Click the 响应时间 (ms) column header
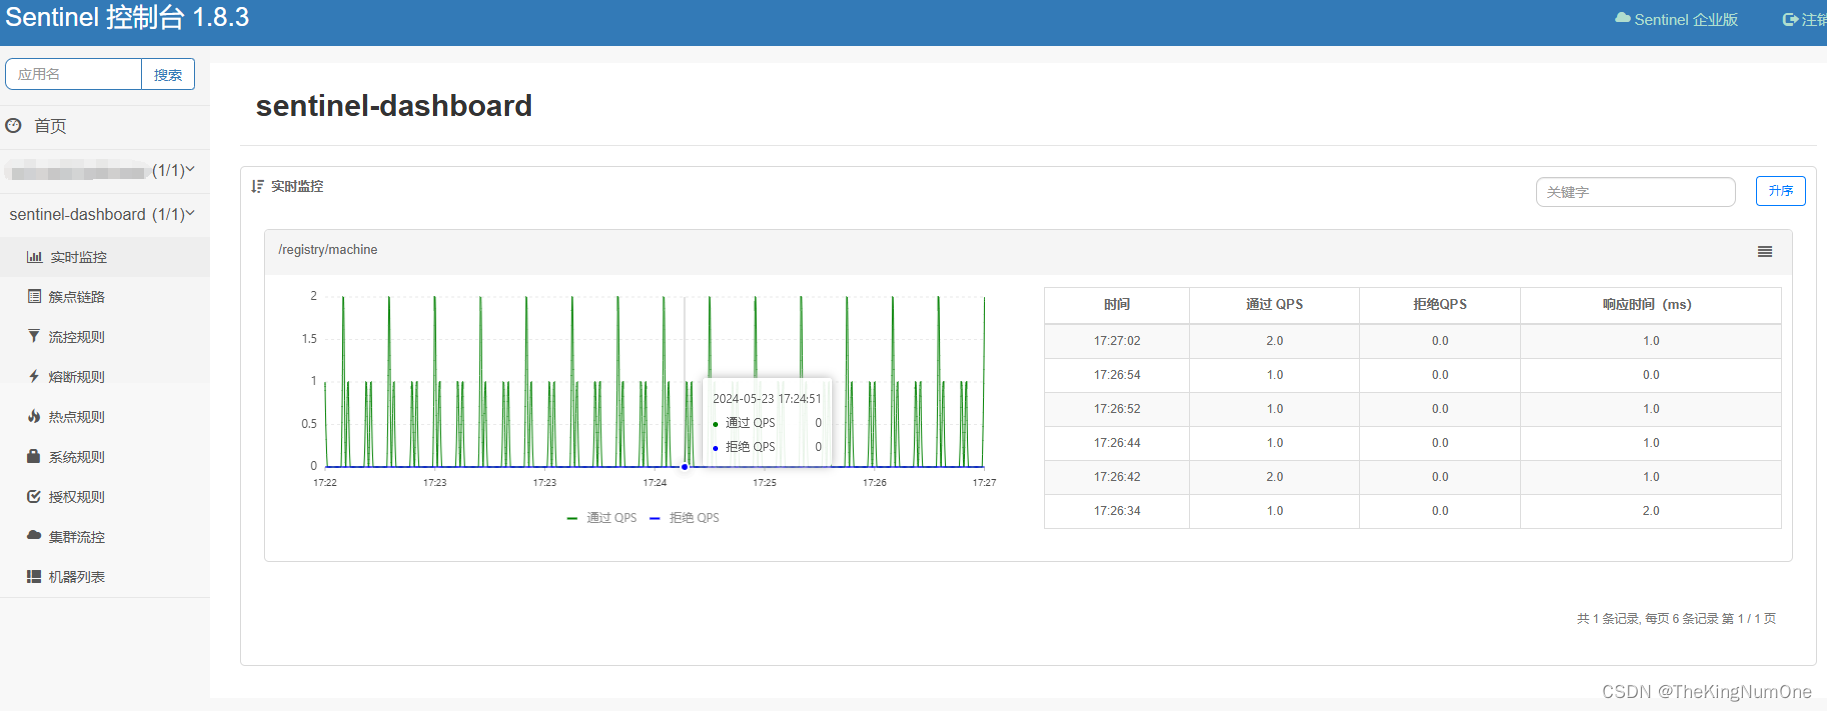Image resolution: width=1827 pixels, height=711 pixels. (x=1650, y=305)
